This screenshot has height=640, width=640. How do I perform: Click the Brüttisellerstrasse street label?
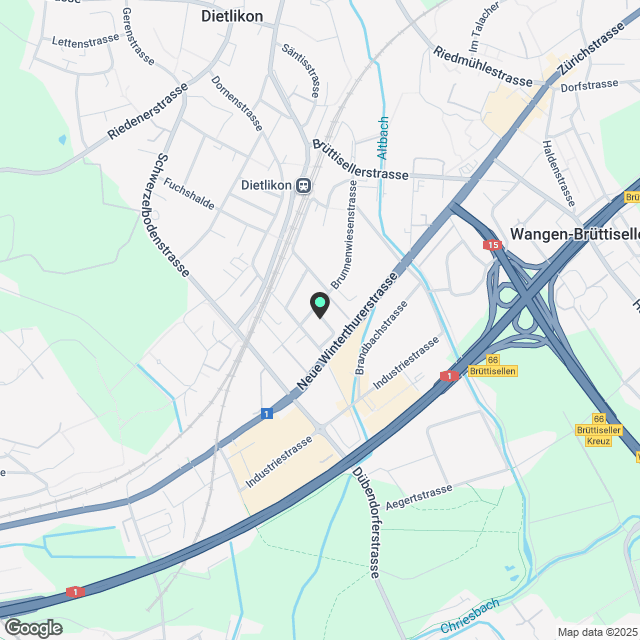[360, 160]
